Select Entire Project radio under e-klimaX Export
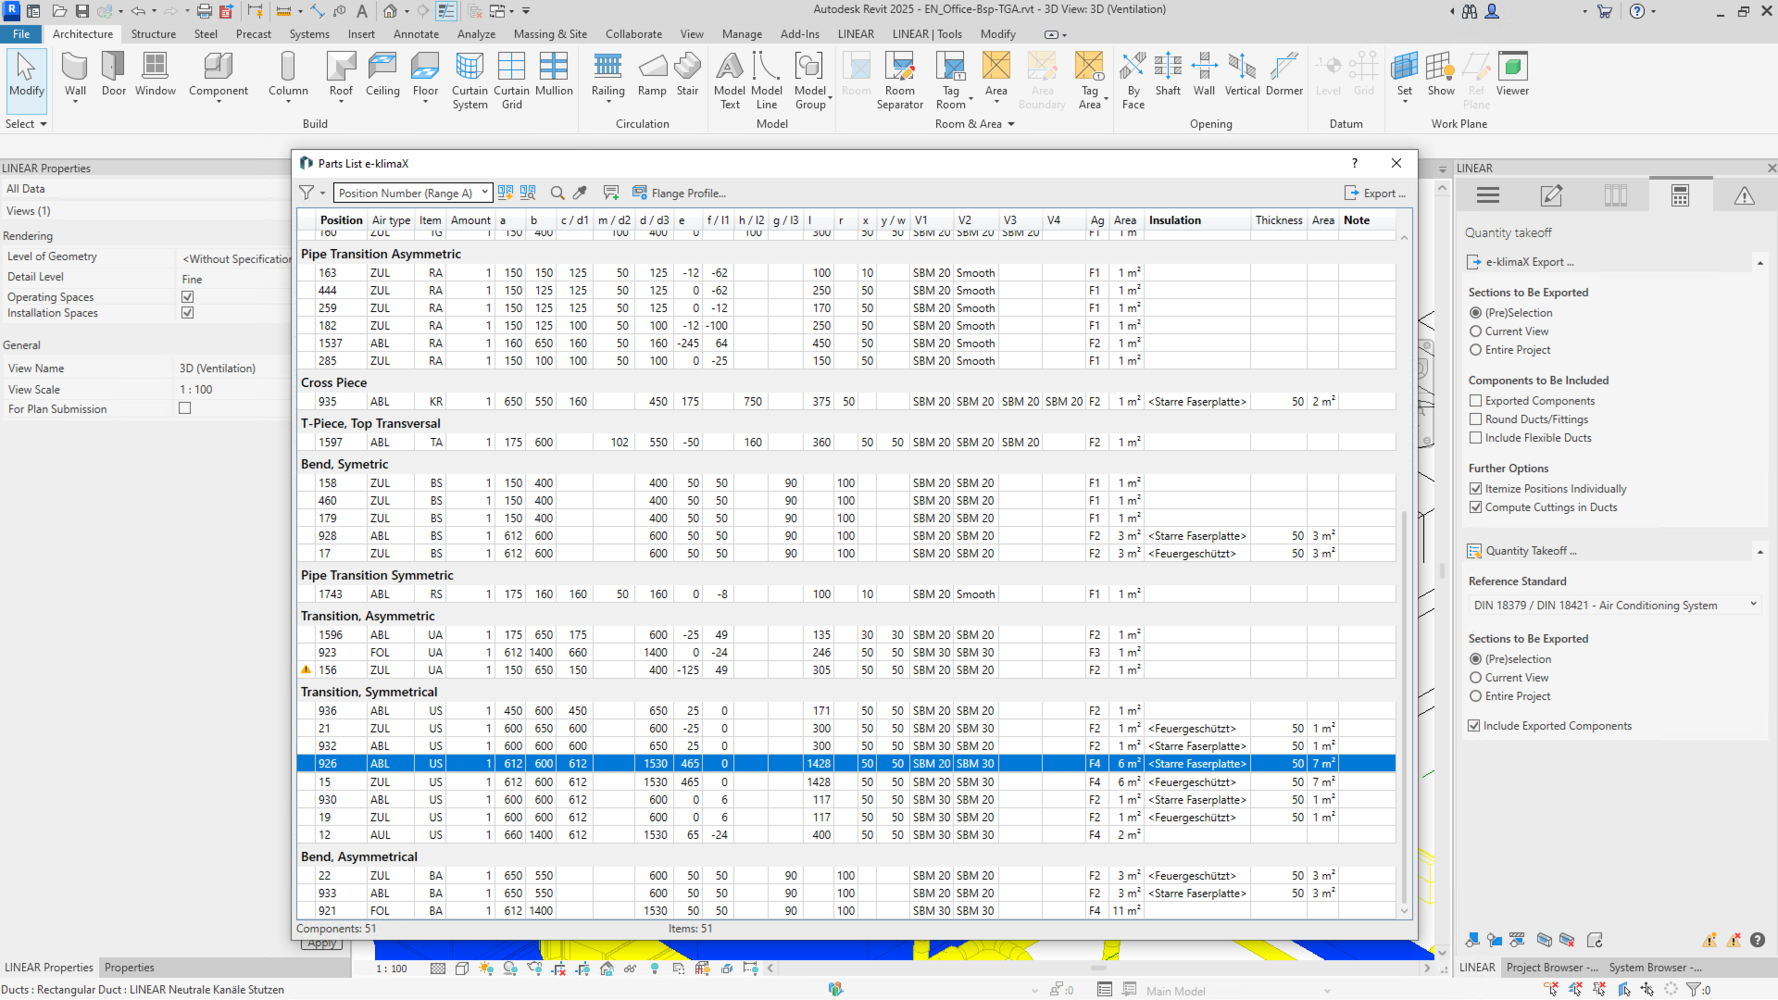 point(1475,350)
